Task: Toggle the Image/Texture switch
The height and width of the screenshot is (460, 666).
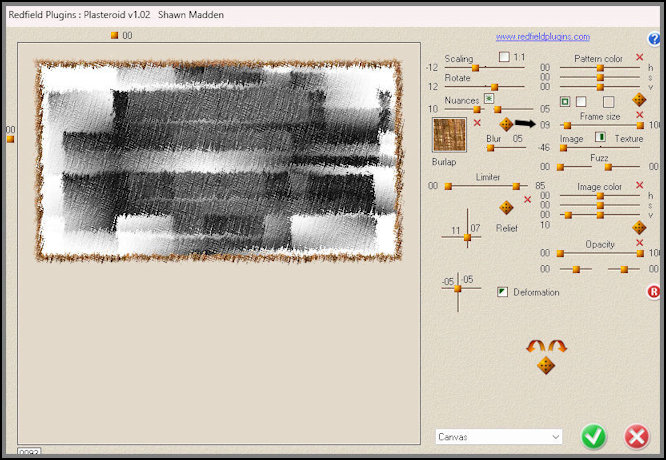Action: pyautogui.click(x=600, y=137)
